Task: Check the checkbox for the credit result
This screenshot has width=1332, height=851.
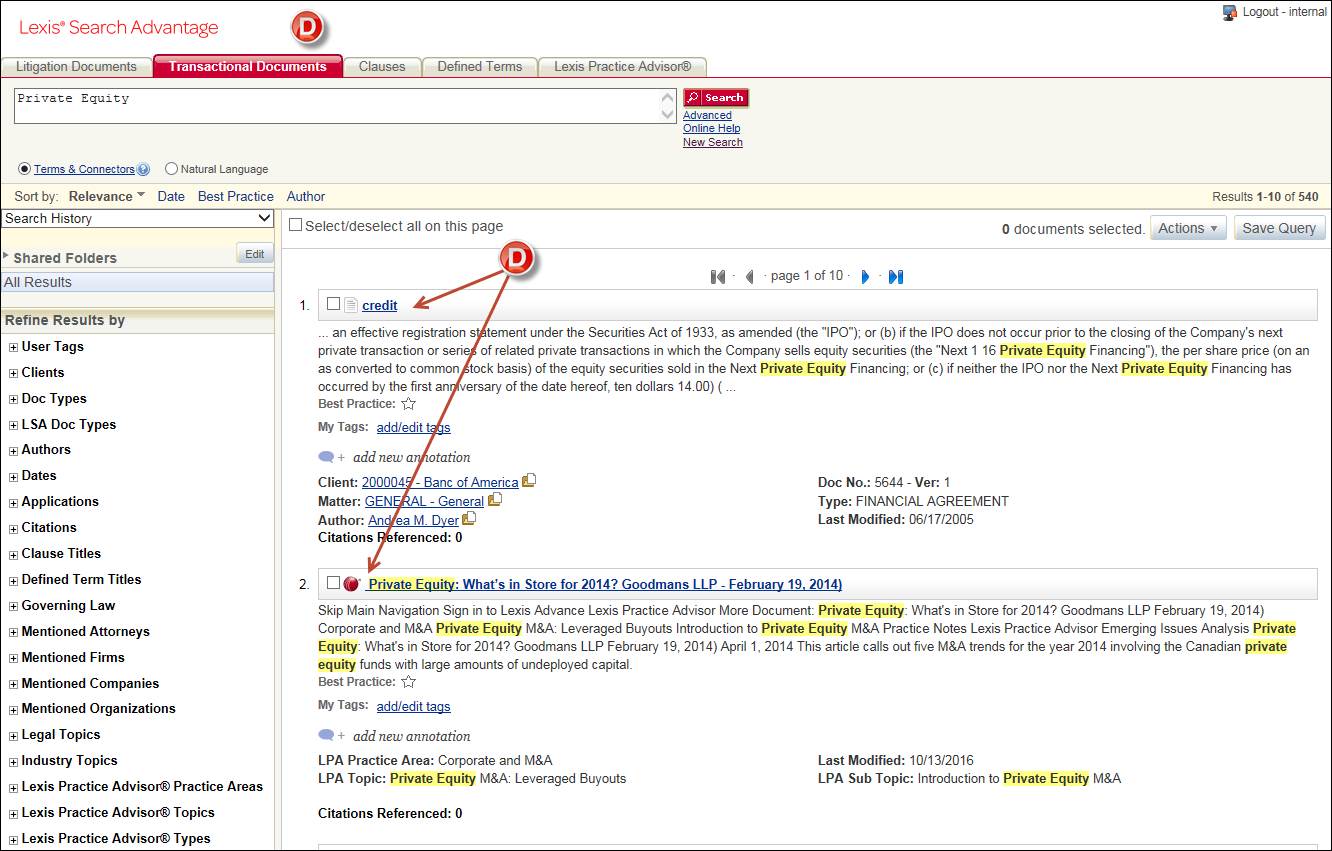Action: point(333,304)
